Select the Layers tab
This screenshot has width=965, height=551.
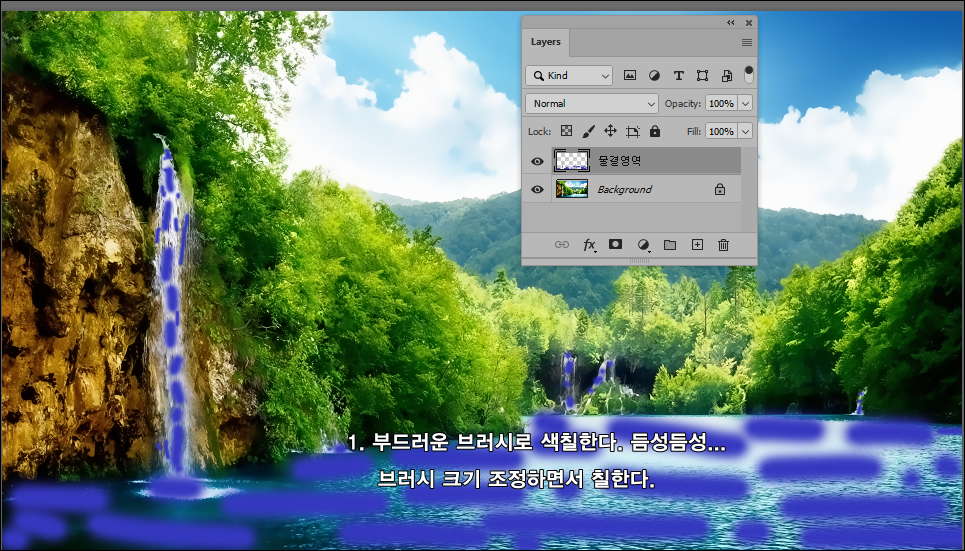coord(545,42)
